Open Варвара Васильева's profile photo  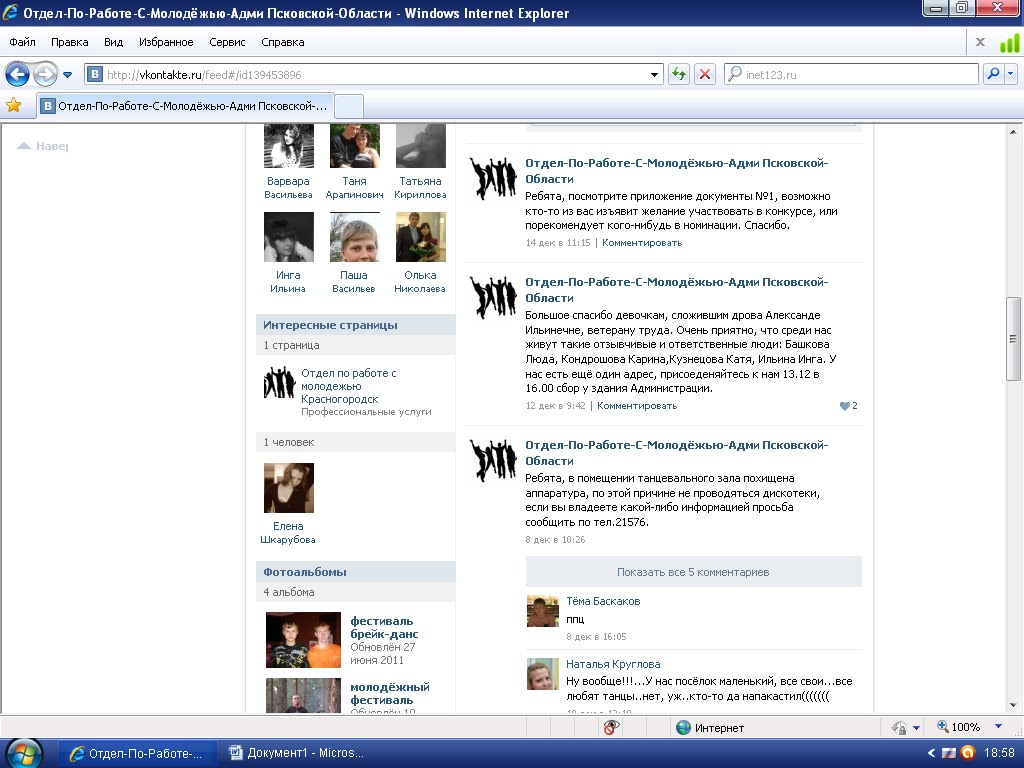pos(289,146)
